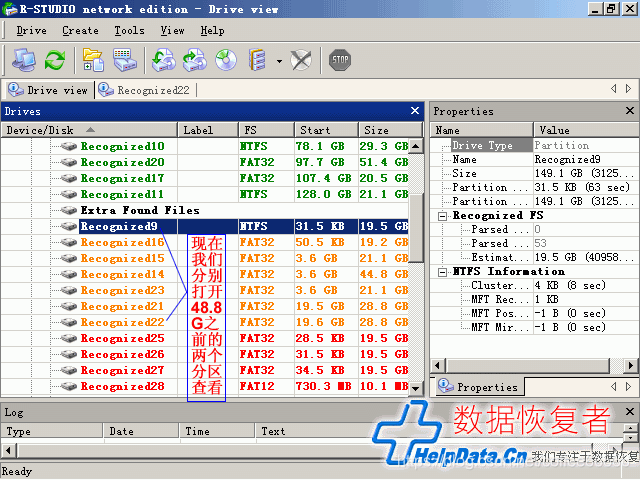Click the Open Image disk icon

pos(194,60)
